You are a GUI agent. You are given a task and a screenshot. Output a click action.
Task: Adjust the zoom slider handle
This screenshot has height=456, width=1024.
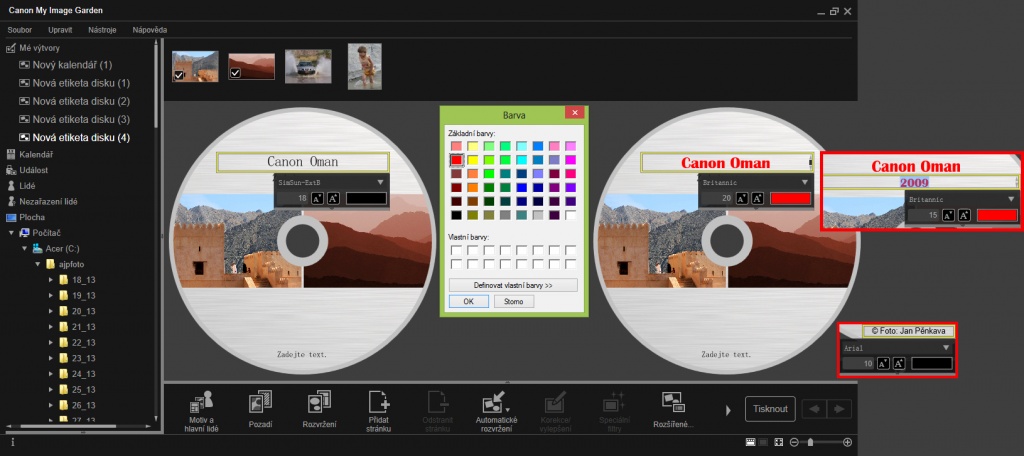810,442
